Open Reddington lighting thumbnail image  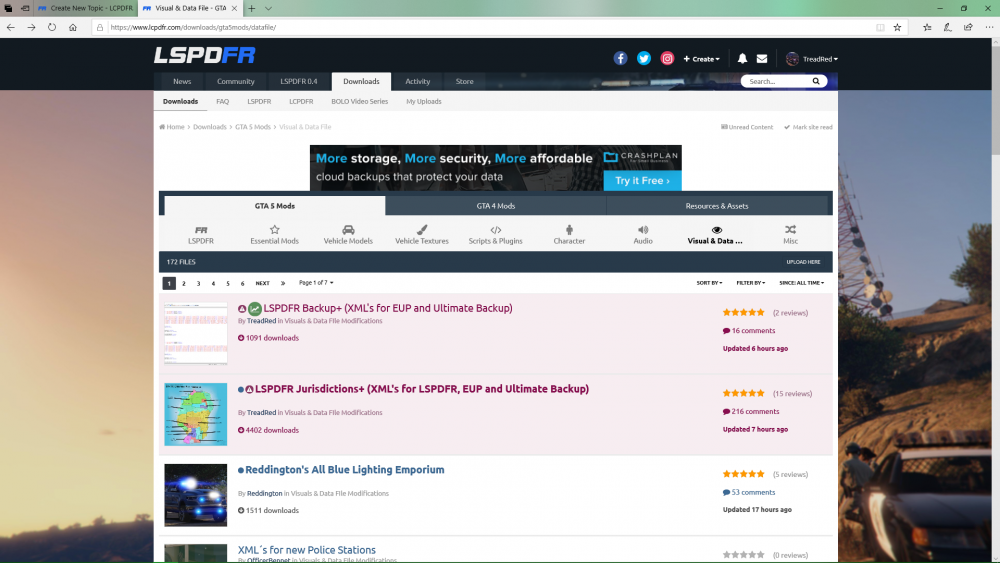click(x=196, y=495)
